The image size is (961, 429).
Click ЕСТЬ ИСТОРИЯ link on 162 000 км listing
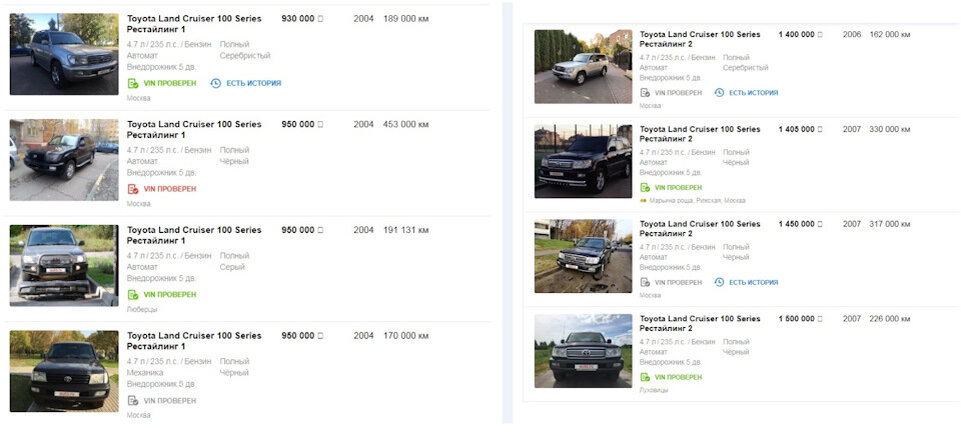click(x=753, y=93)
